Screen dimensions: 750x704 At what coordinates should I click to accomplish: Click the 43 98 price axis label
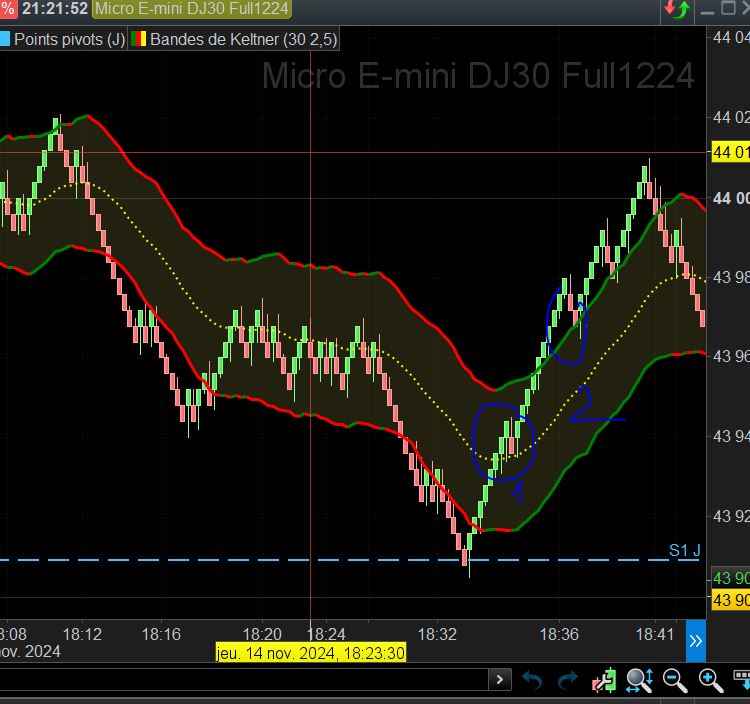click(x=730, y=277)
